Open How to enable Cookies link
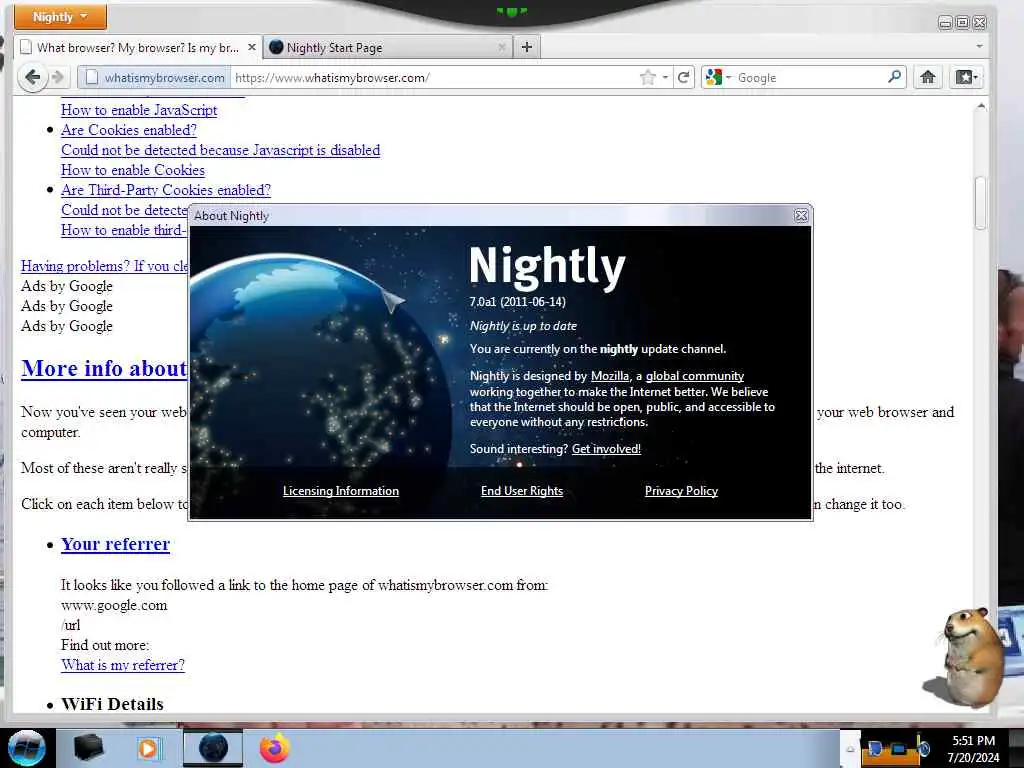1024x768 pixels. pyautogui.click(x=133, y=170)
